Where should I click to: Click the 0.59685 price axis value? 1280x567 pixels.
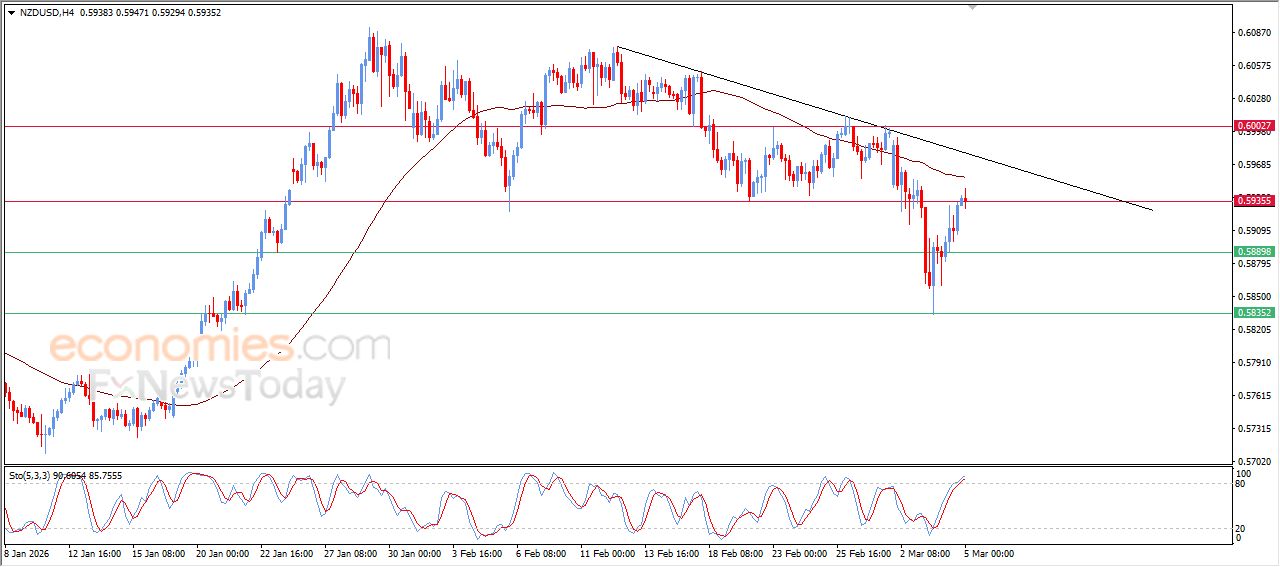[x=1253, y=165]
